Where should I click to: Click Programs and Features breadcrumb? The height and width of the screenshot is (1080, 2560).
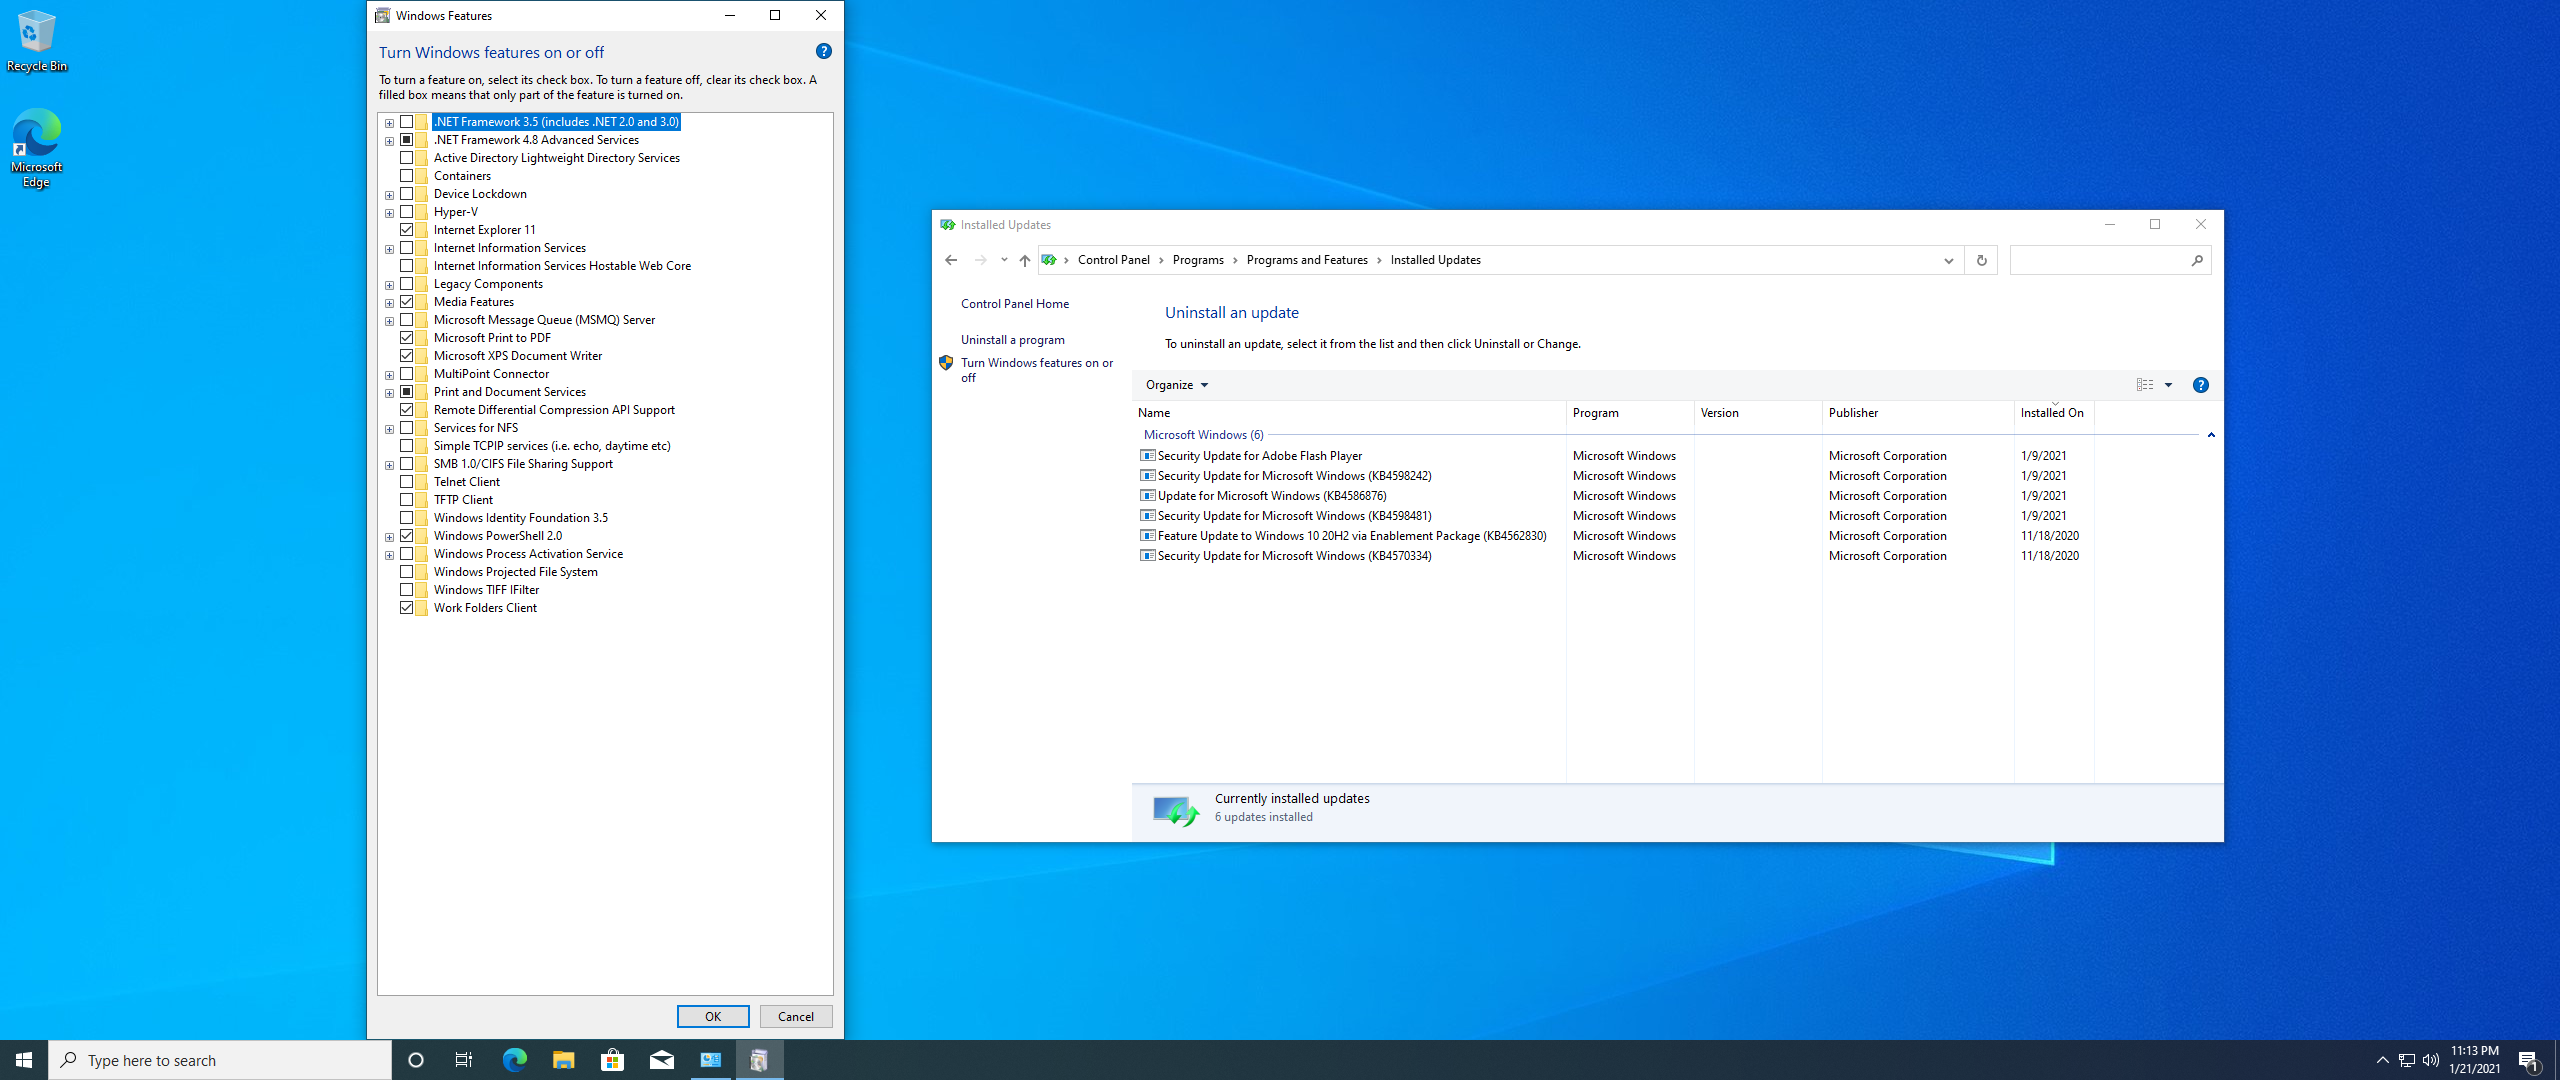(1306, 260)
